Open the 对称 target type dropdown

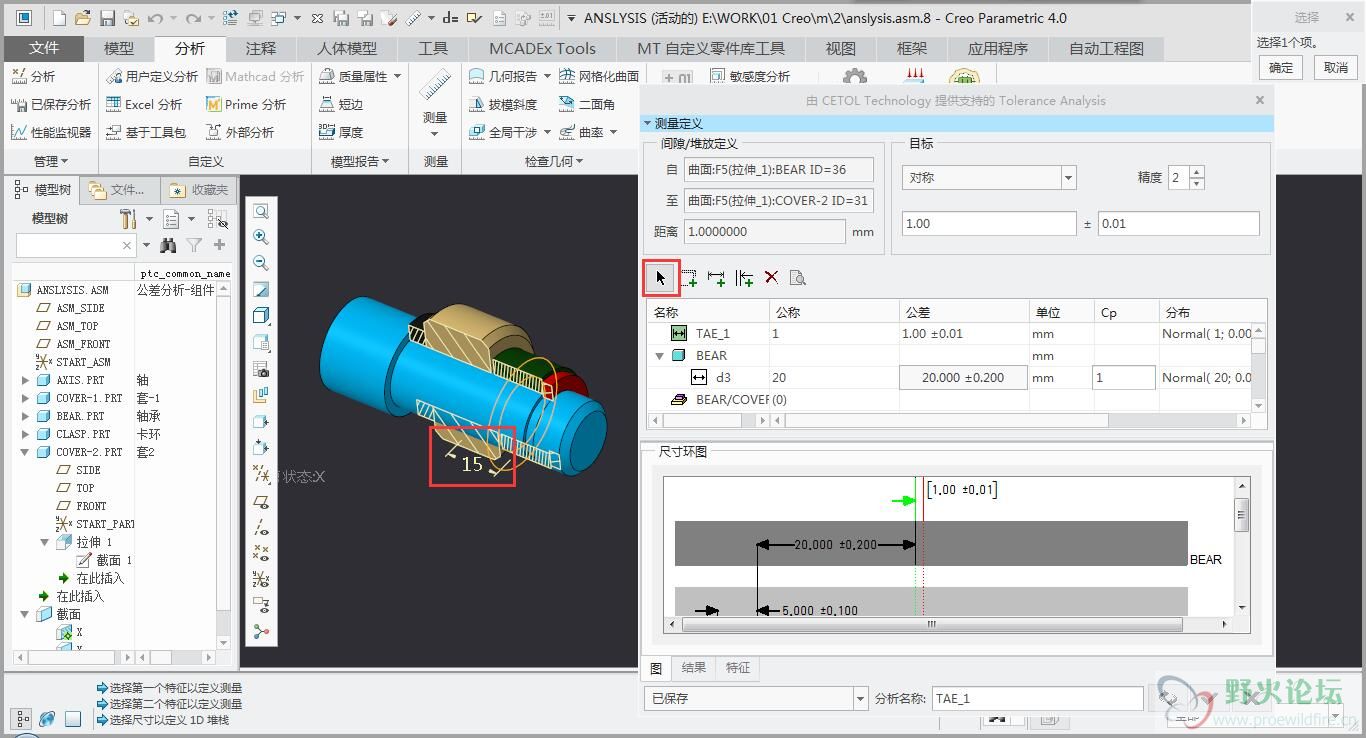click(1068, 178)
